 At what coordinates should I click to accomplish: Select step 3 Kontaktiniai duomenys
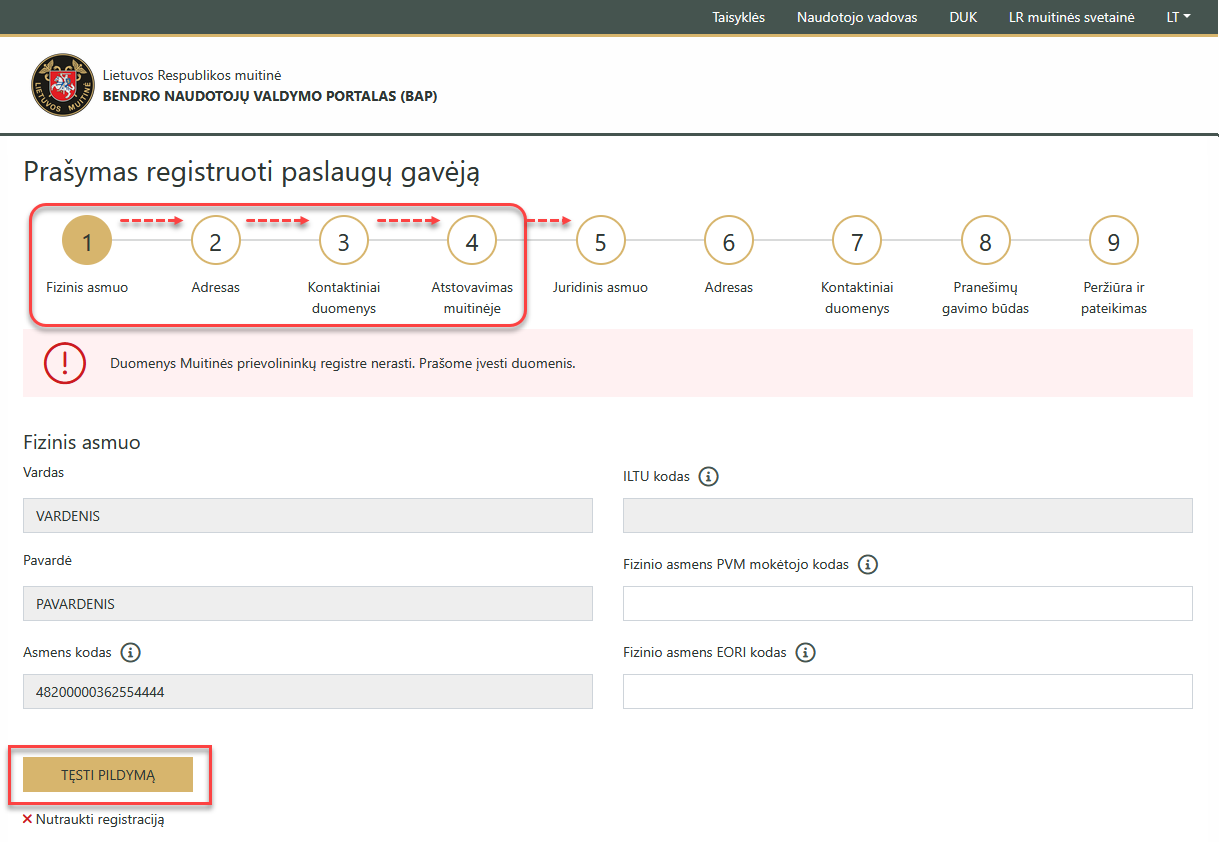pyautogui.click(x=343, y=242)
